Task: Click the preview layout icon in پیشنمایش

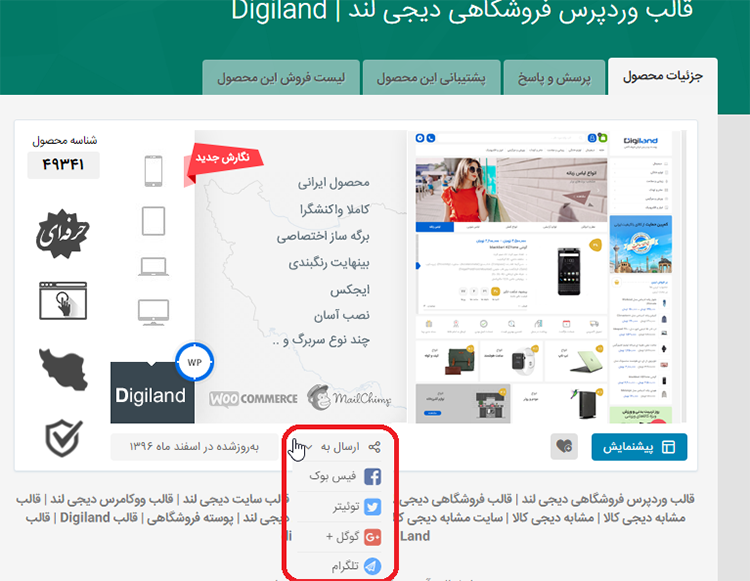Action: pos(668,447)
